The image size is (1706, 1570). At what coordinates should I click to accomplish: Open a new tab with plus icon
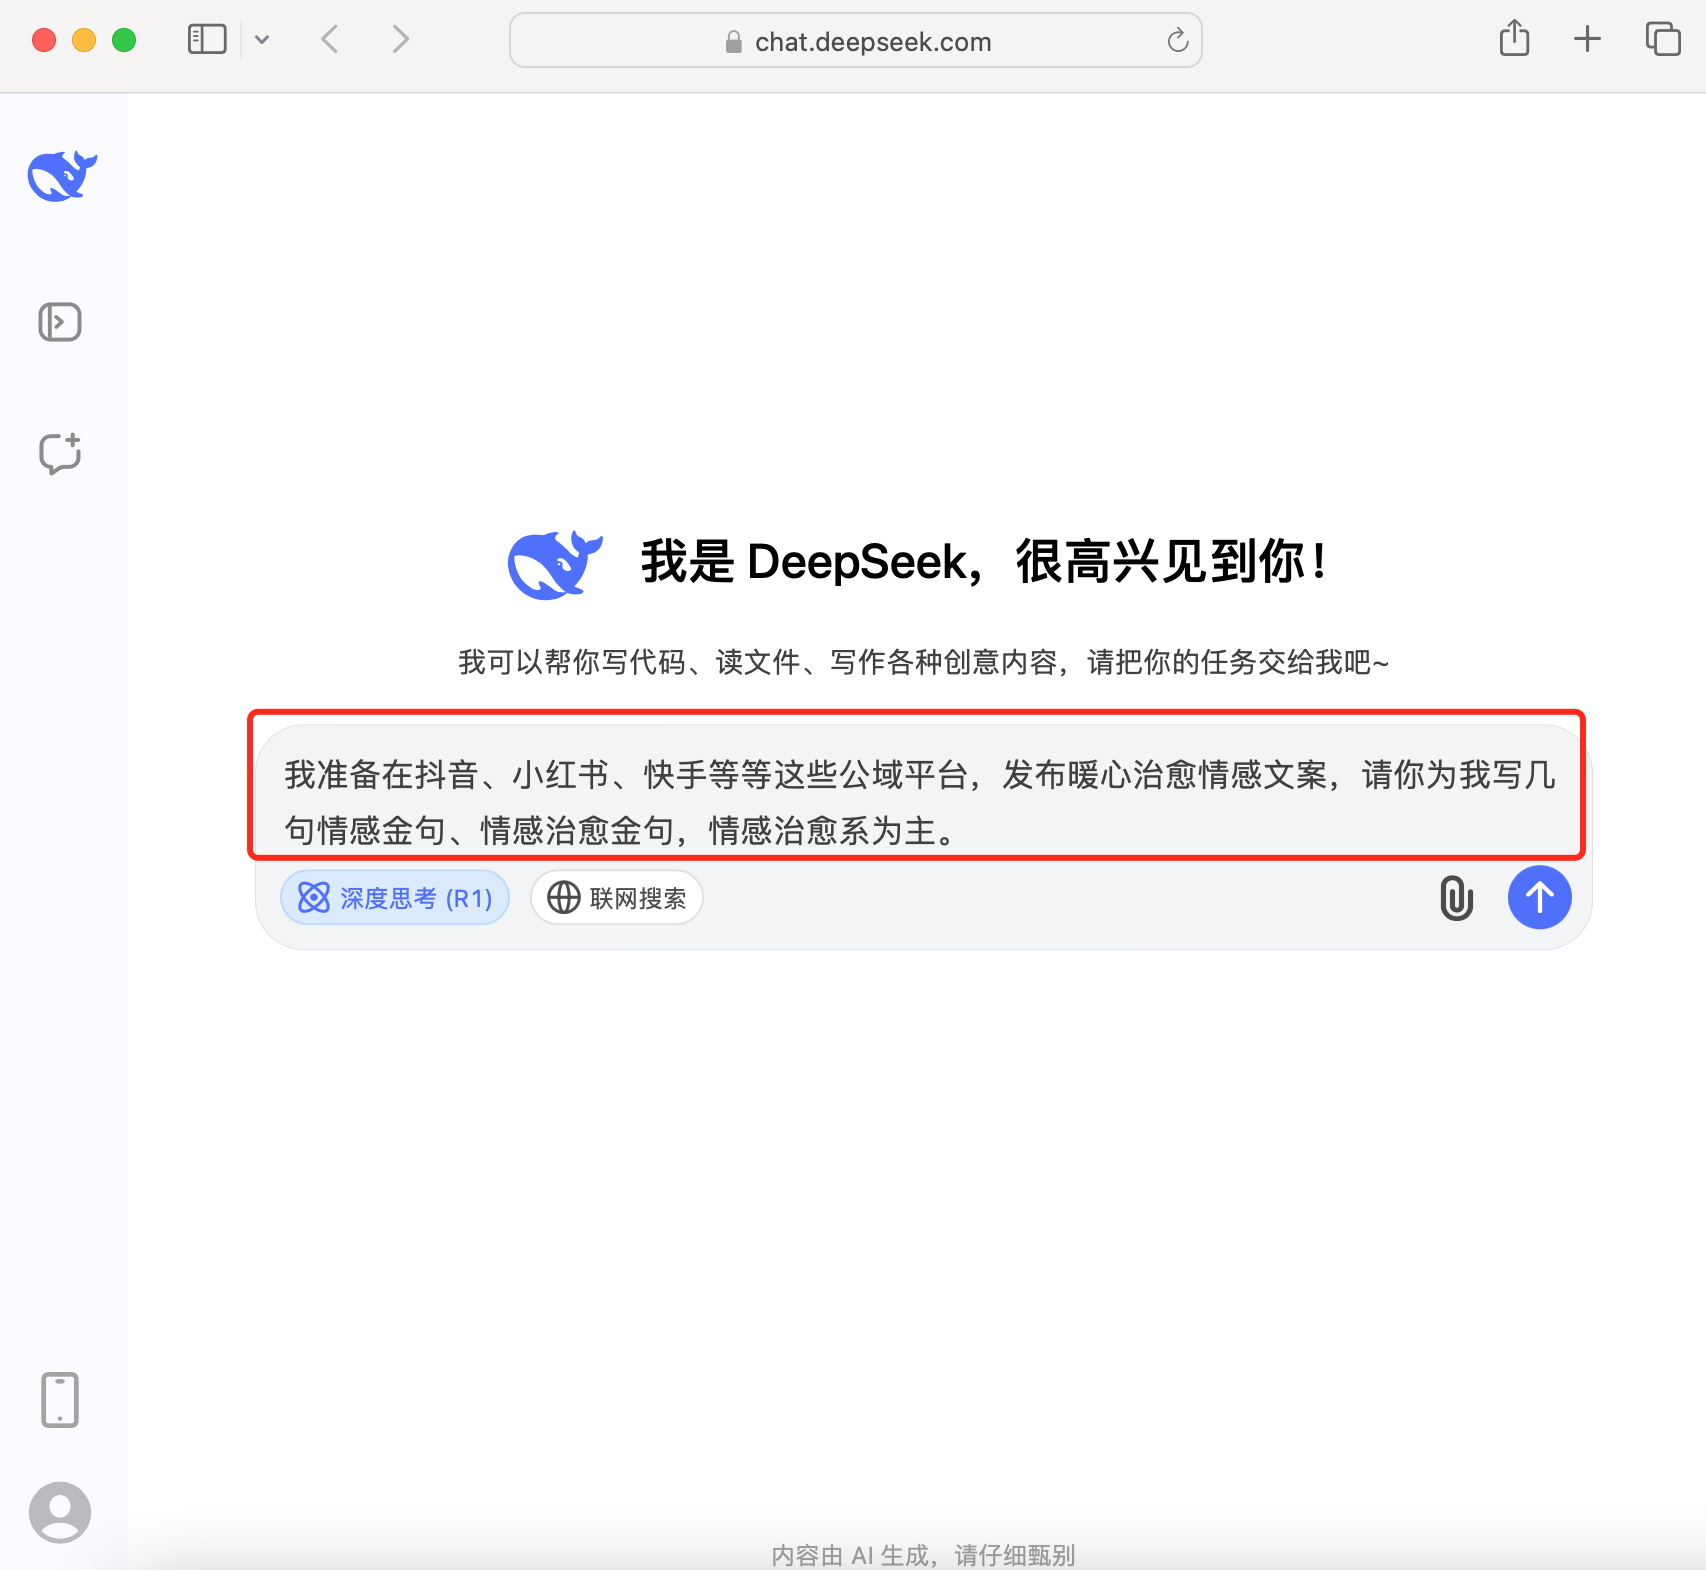tap(1587, 39)
